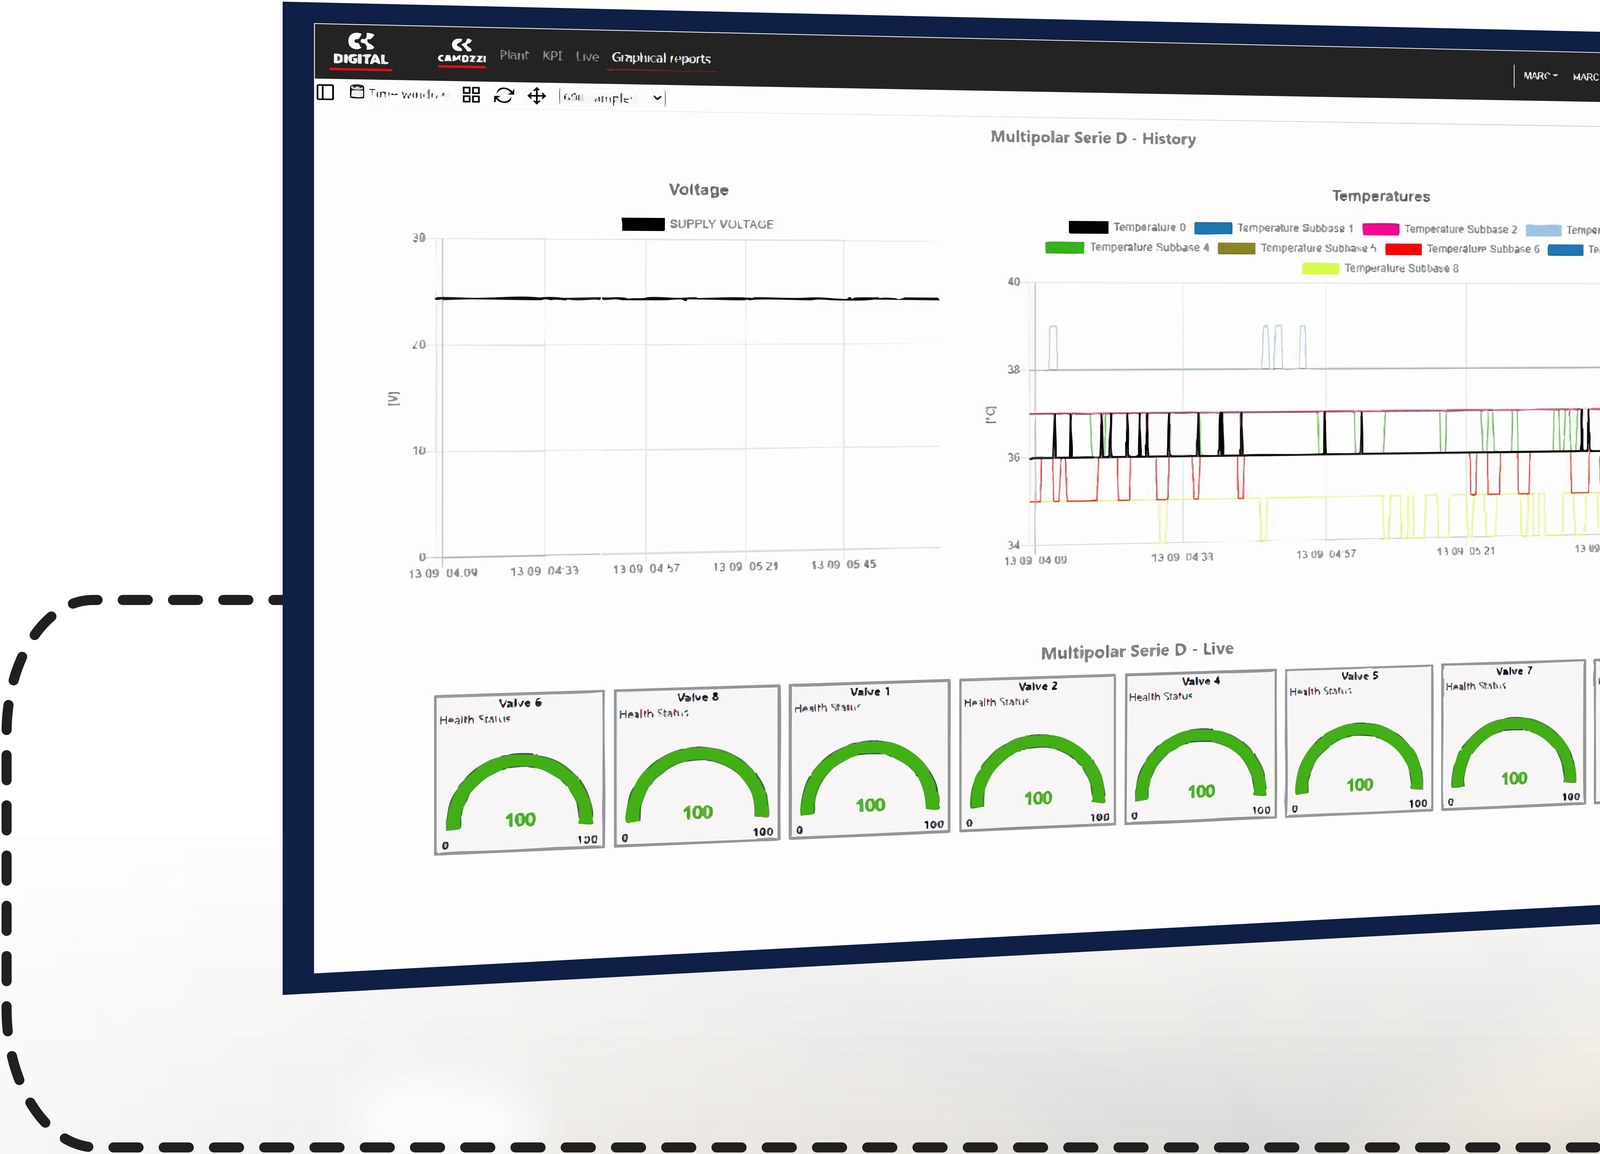Image resolution: width=1600 pixels, height=1154 pixels.
Task: Click the Camozzi logo
Action: (x=461, y=52)
